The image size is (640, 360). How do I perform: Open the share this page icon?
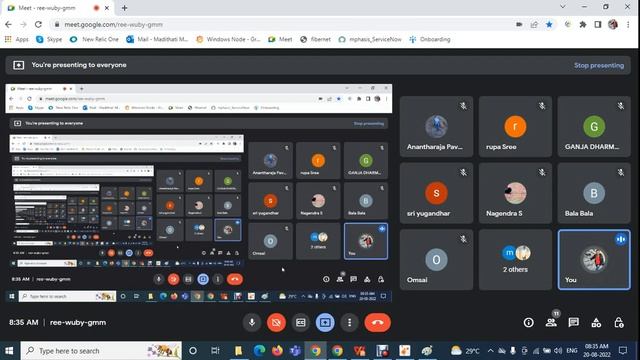click(x=534, y=24)
